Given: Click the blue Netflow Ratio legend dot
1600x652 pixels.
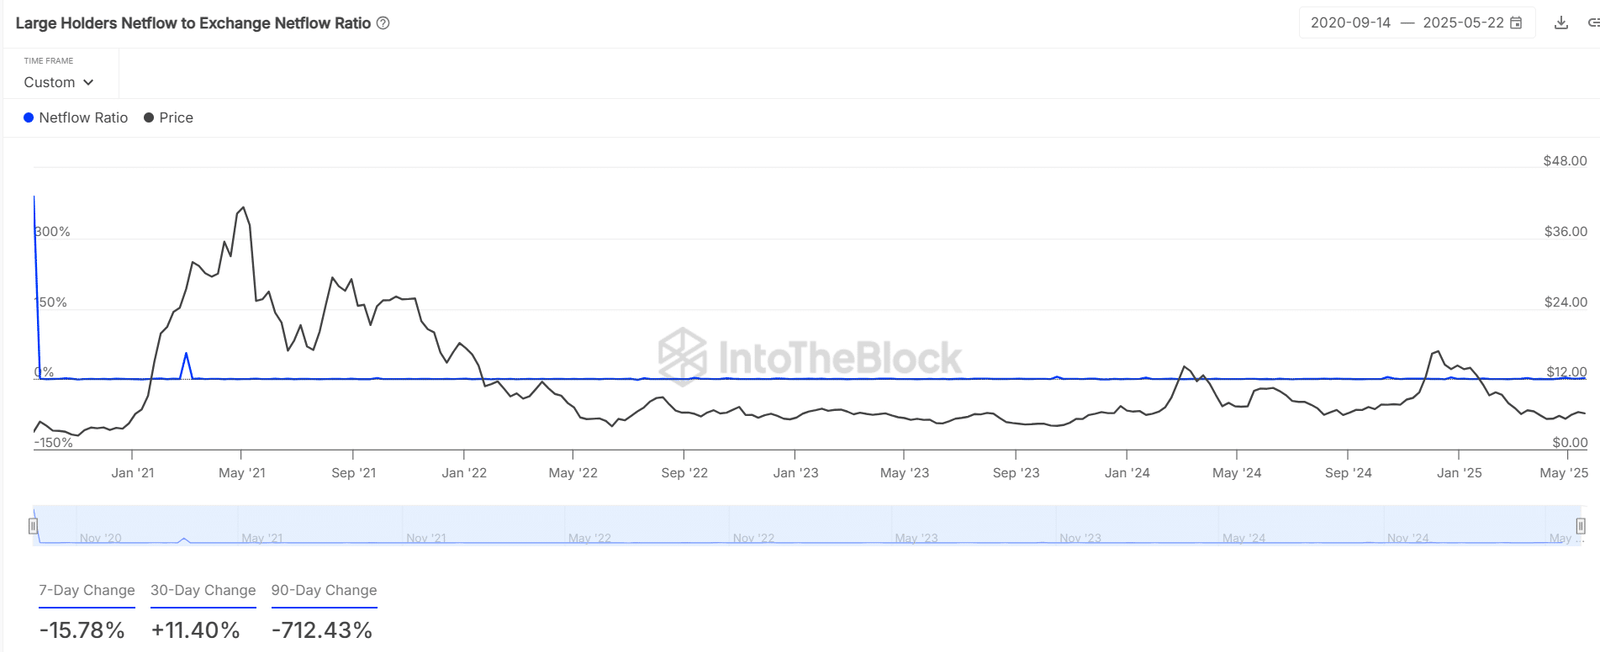Looking at the screenshot, I should coord(28,118).
